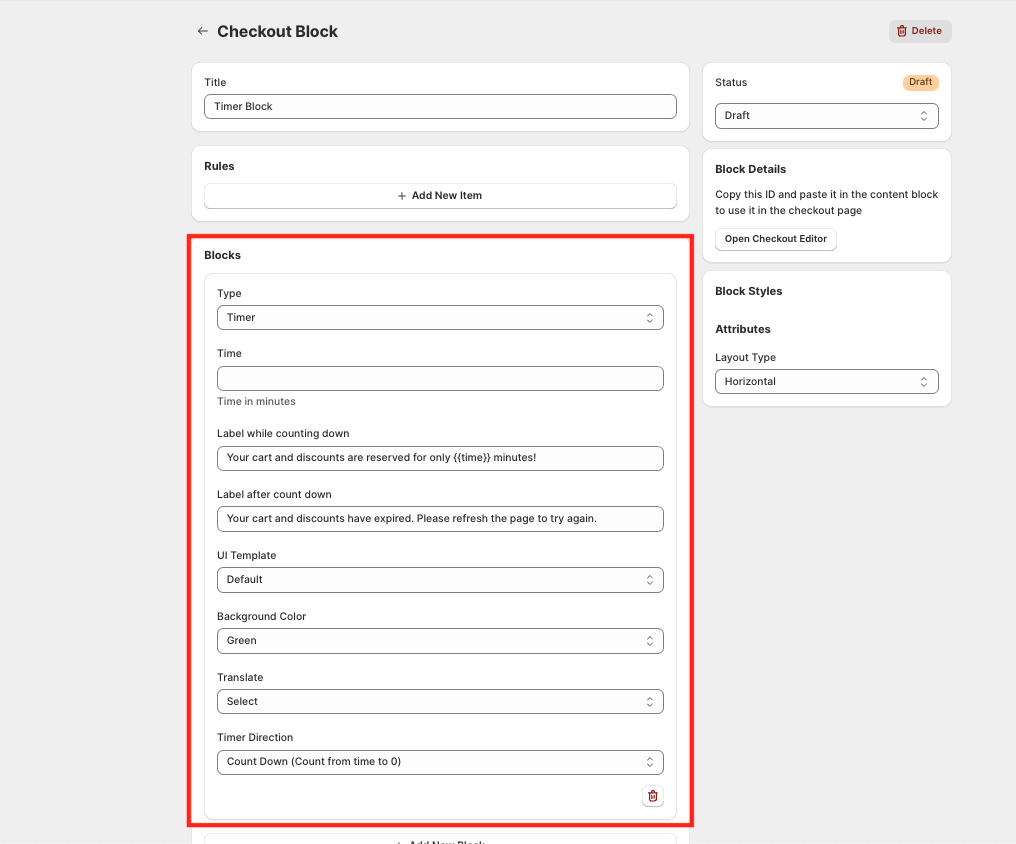
Task: Open the Type dropdown set to Timer
Action: (440, 318)
